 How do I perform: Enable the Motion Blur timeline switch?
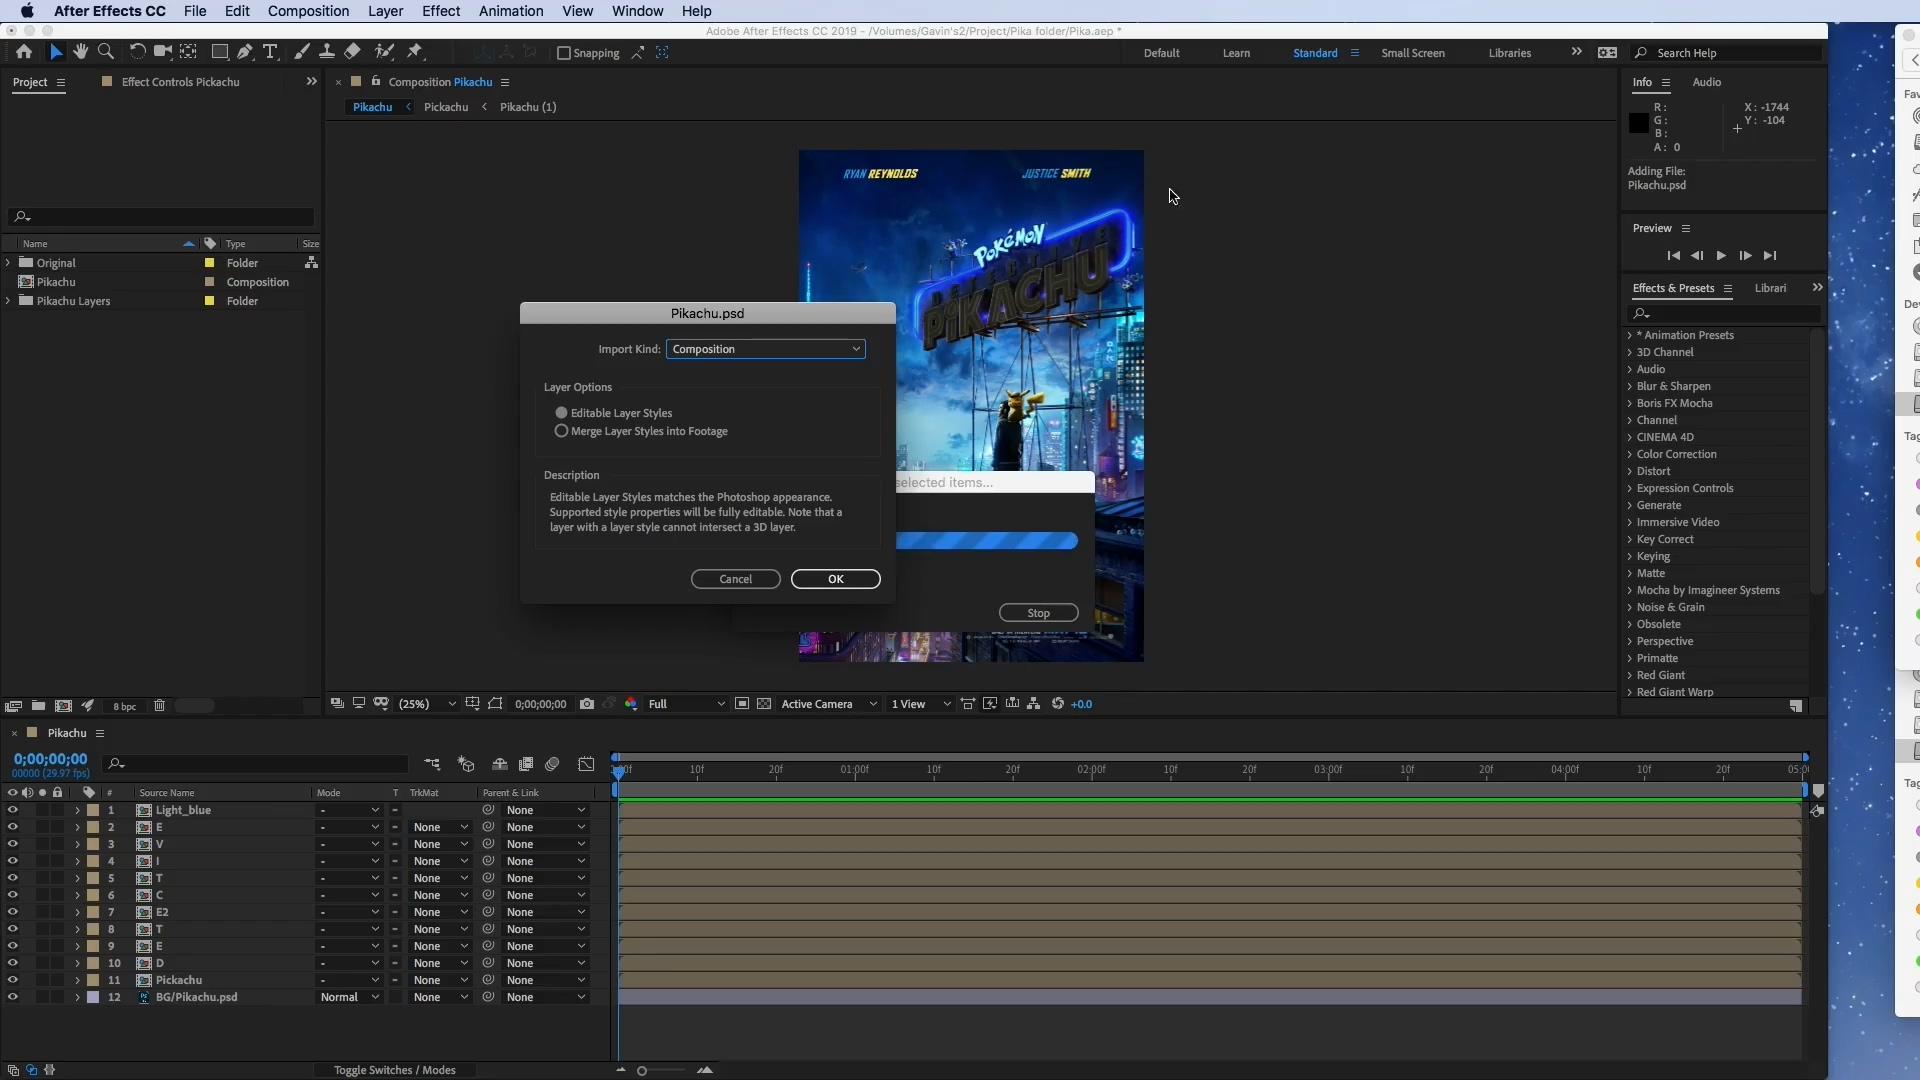[x=552, y=764]
